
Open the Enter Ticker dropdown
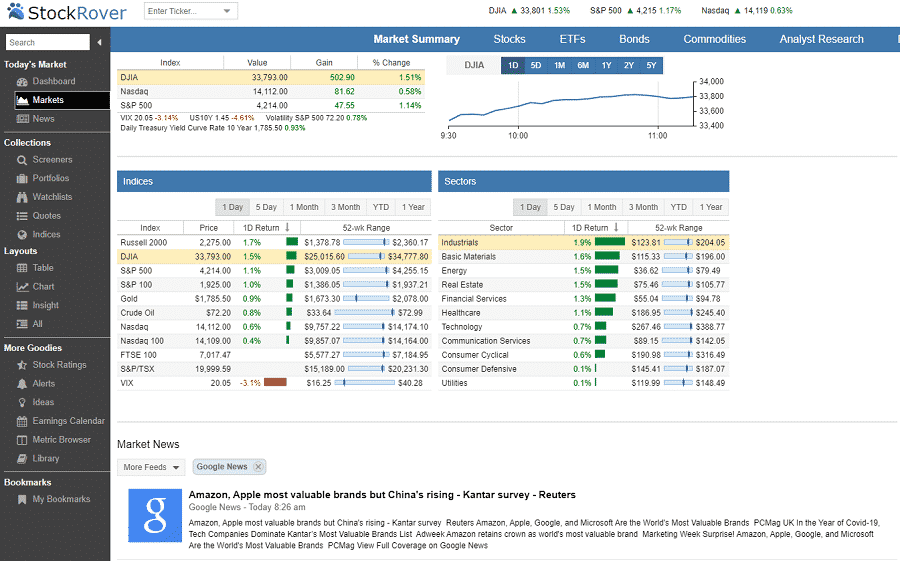[x=228, y=12]
